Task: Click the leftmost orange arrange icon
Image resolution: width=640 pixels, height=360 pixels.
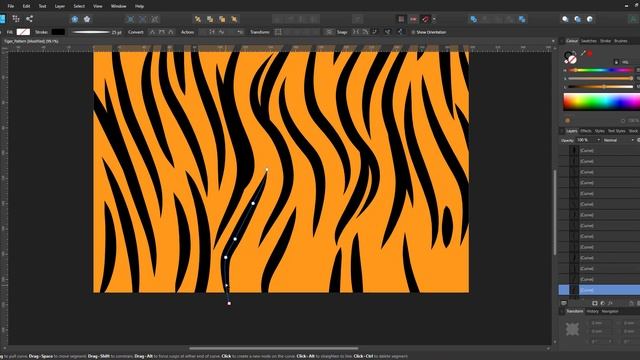Action: (x=198, y=19)
